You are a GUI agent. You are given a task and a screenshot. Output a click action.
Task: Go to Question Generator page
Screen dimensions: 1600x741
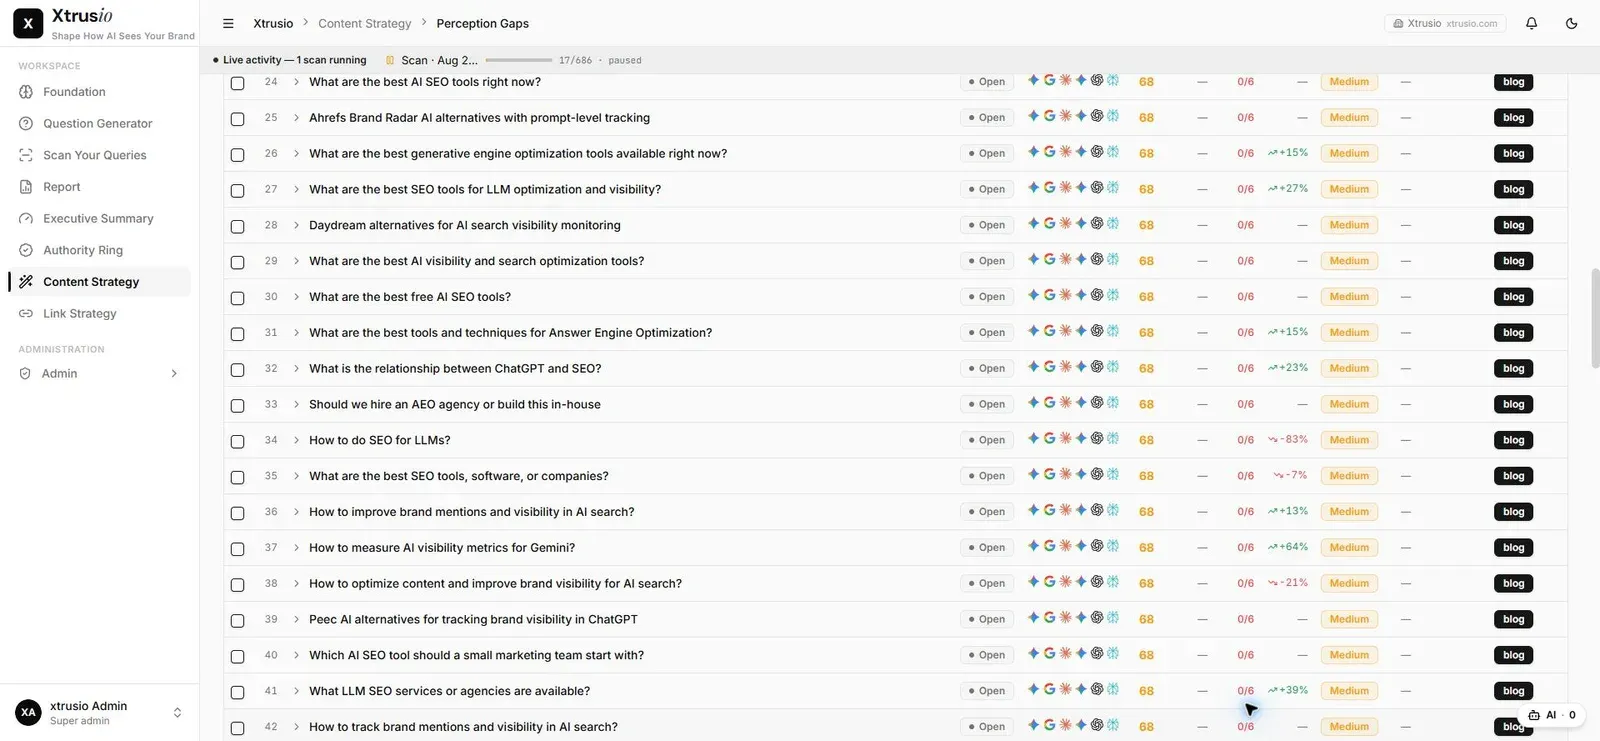(99, 124)
